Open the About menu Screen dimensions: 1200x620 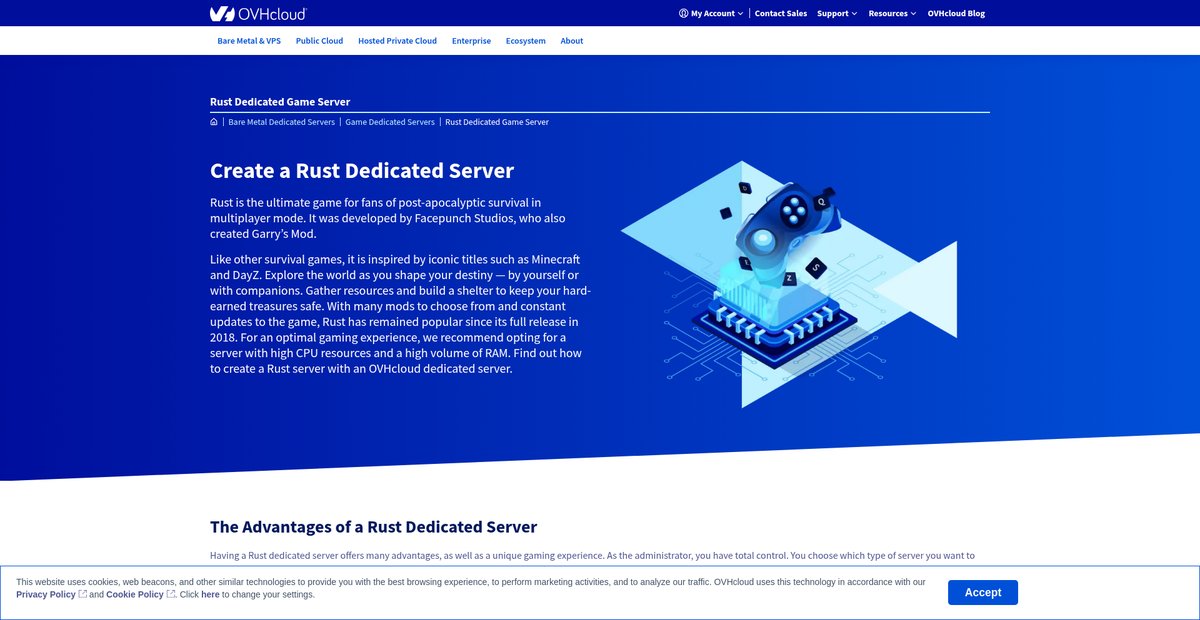(572, 41)
